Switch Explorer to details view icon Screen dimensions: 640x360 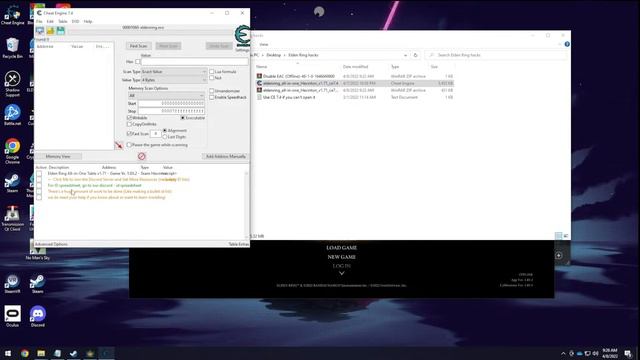tap(558, 236)
